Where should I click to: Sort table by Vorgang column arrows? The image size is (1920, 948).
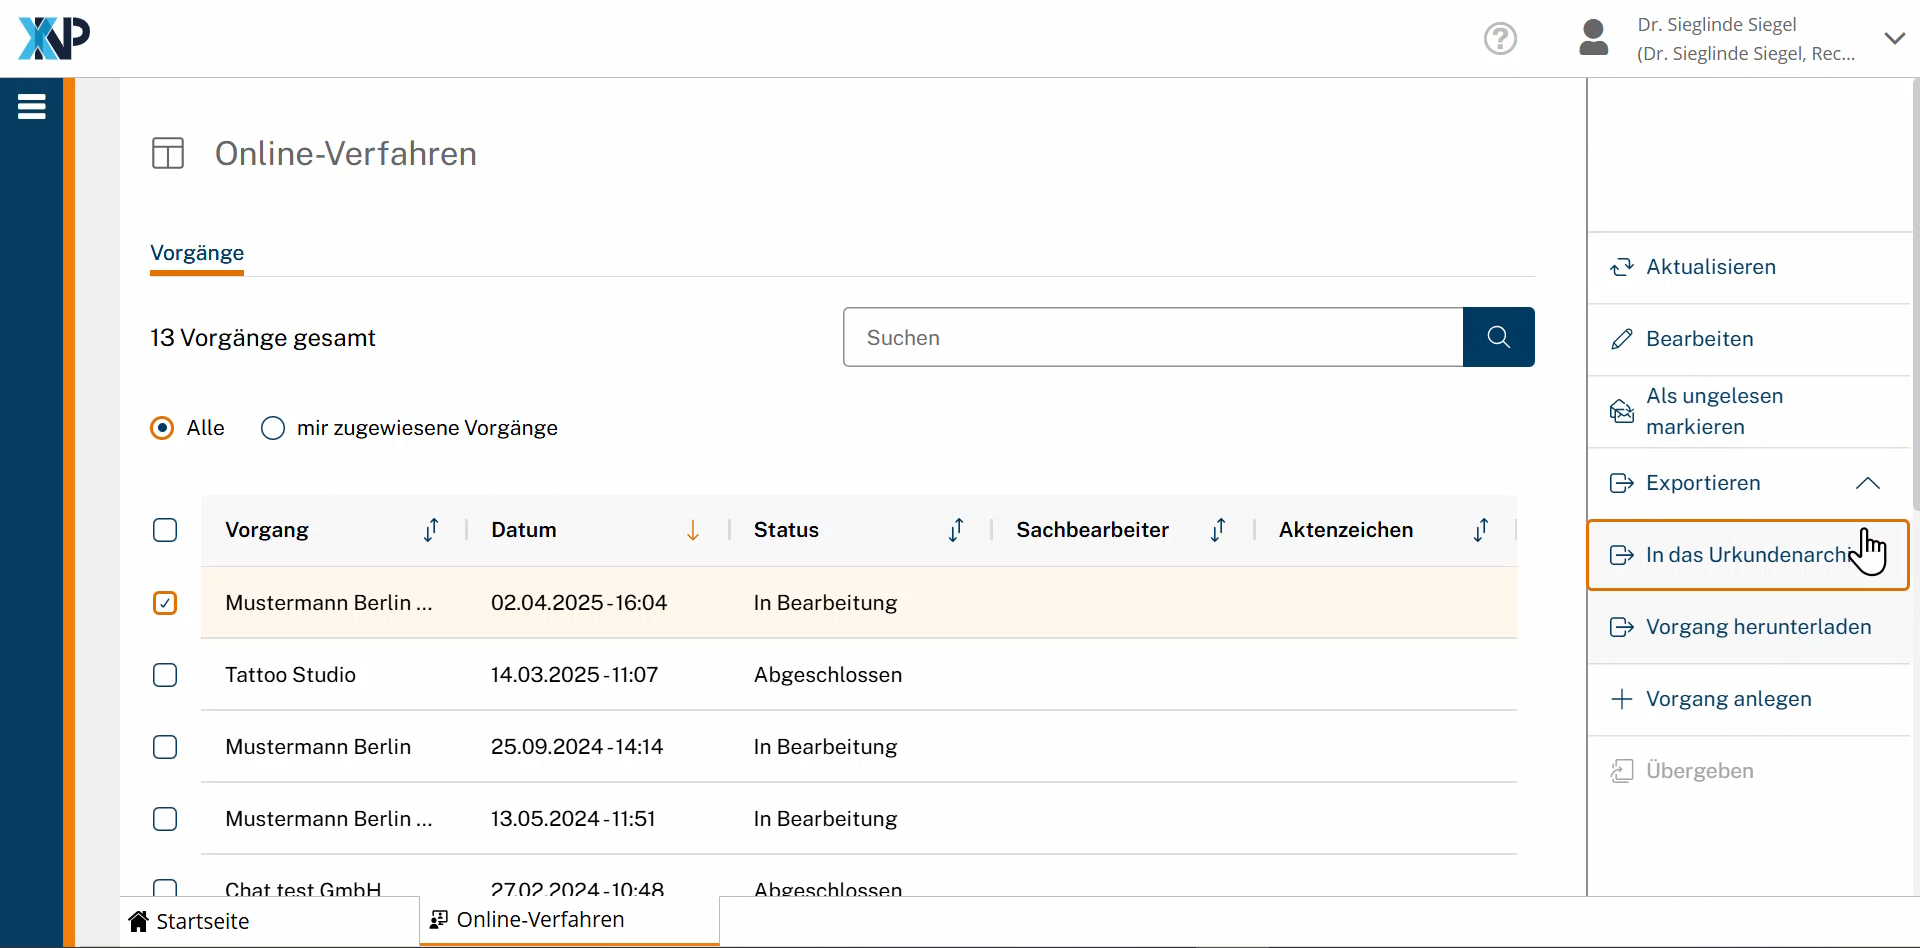[x=431, y=530]
